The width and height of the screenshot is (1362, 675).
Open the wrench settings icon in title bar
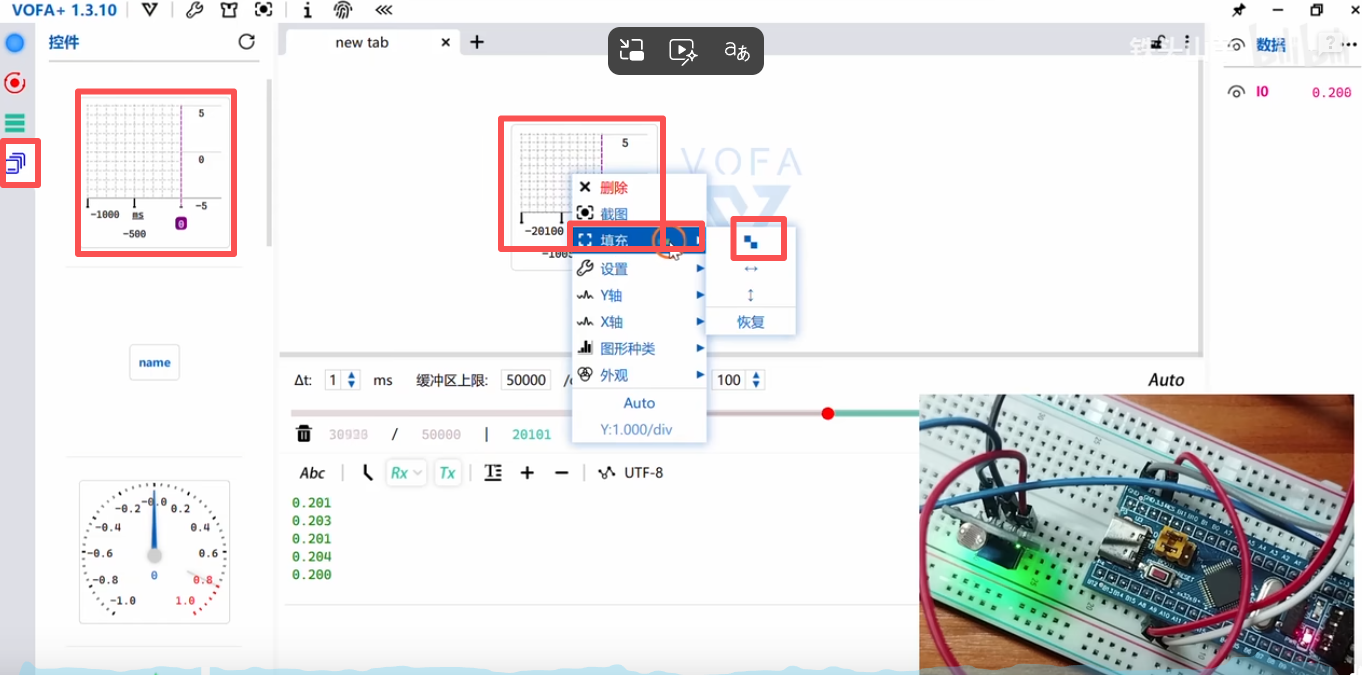[195, 10]
